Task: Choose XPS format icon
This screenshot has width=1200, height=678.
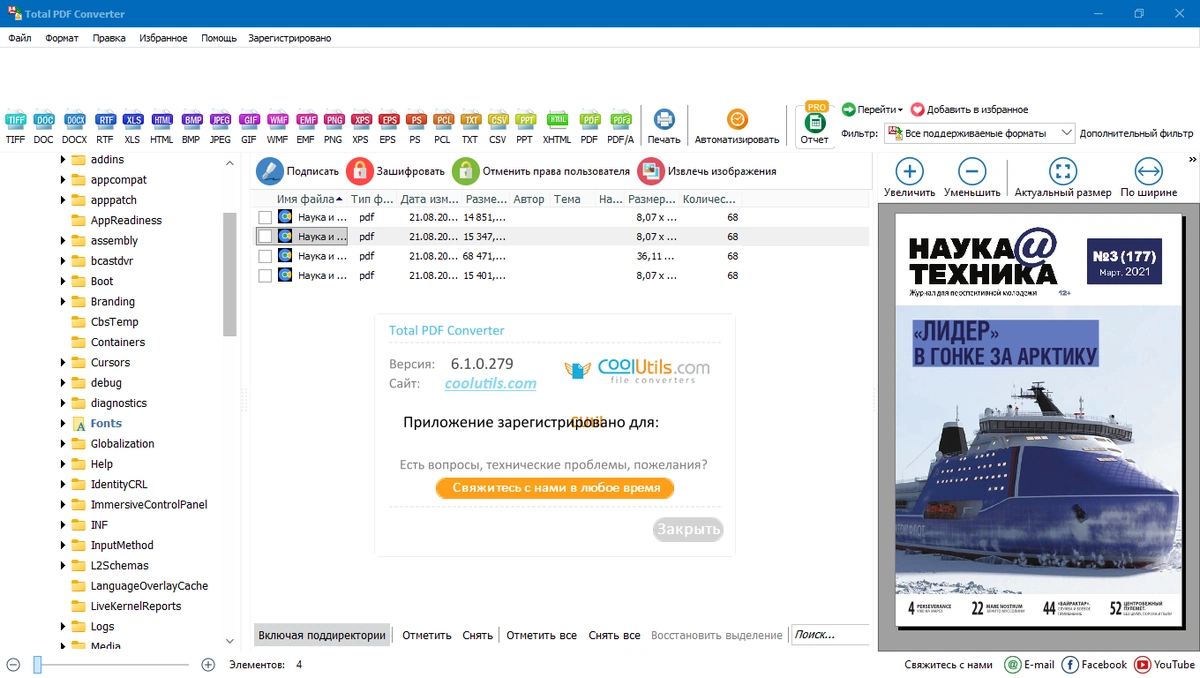Action: 361,126
